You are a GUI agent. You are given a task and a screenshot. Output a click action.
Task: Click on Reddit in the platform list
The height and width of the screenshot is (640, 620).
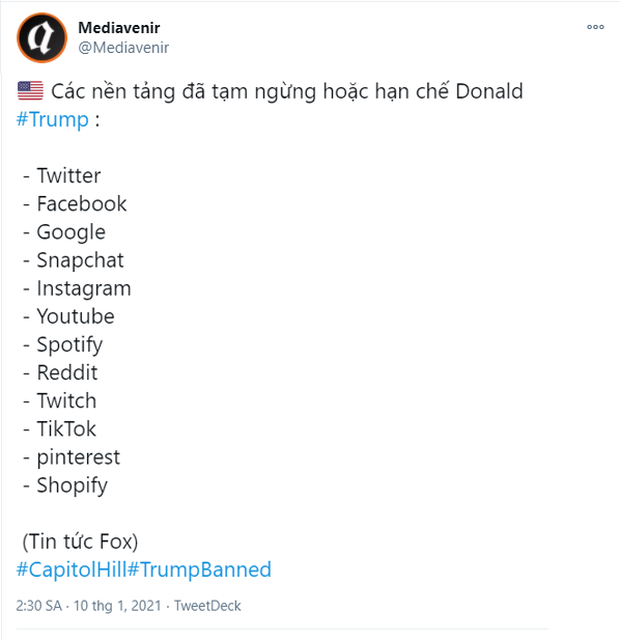click(67, 373)
